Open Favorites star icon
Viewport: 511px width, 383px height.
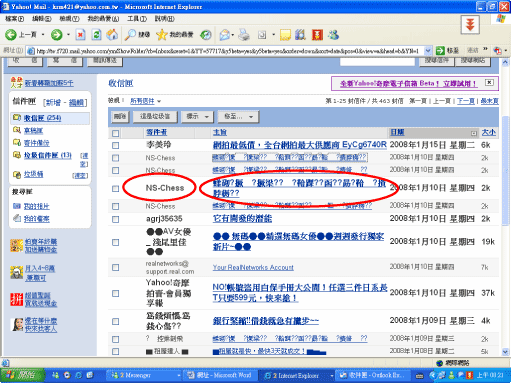[162, 35]
